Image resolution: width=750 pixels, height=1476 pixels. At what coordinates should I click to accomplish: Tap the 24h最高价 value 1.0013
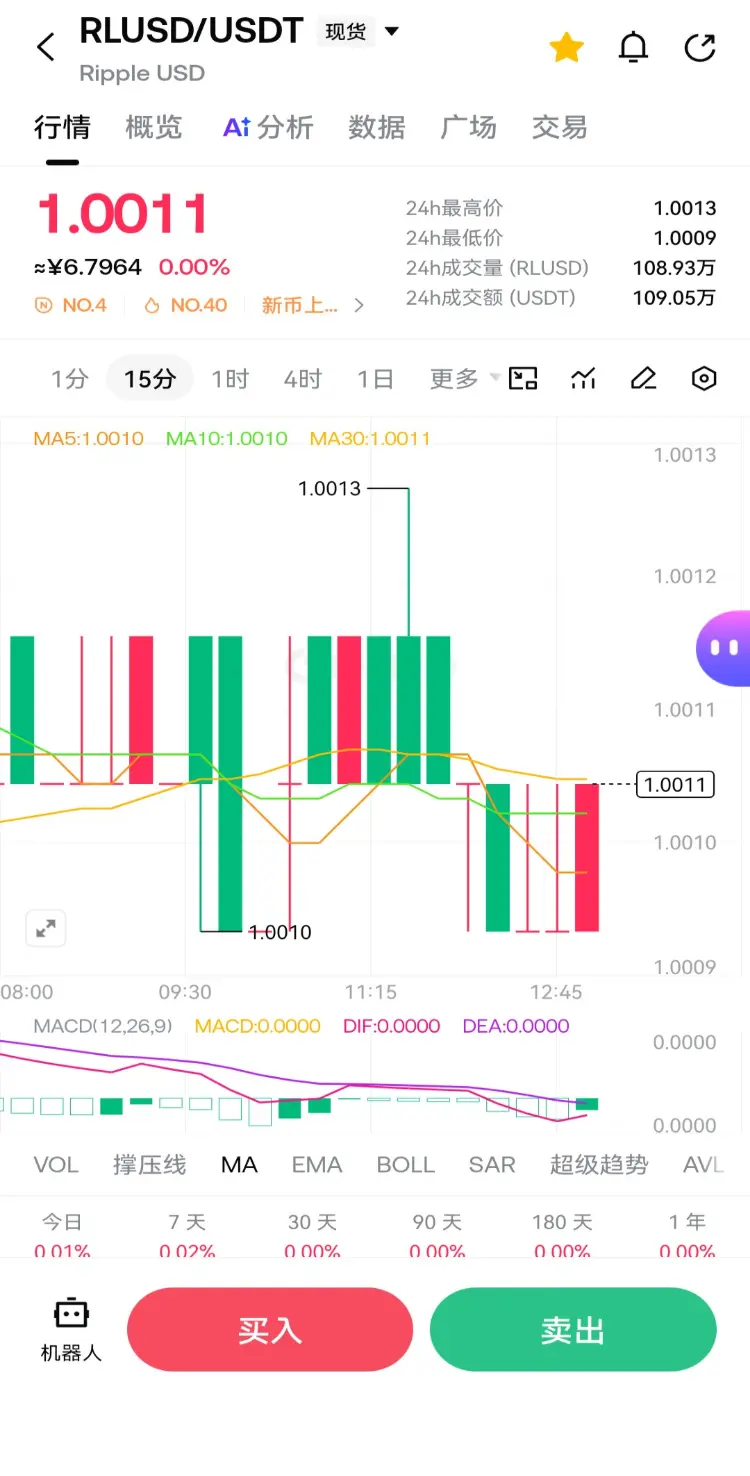[x=685, y=208]
